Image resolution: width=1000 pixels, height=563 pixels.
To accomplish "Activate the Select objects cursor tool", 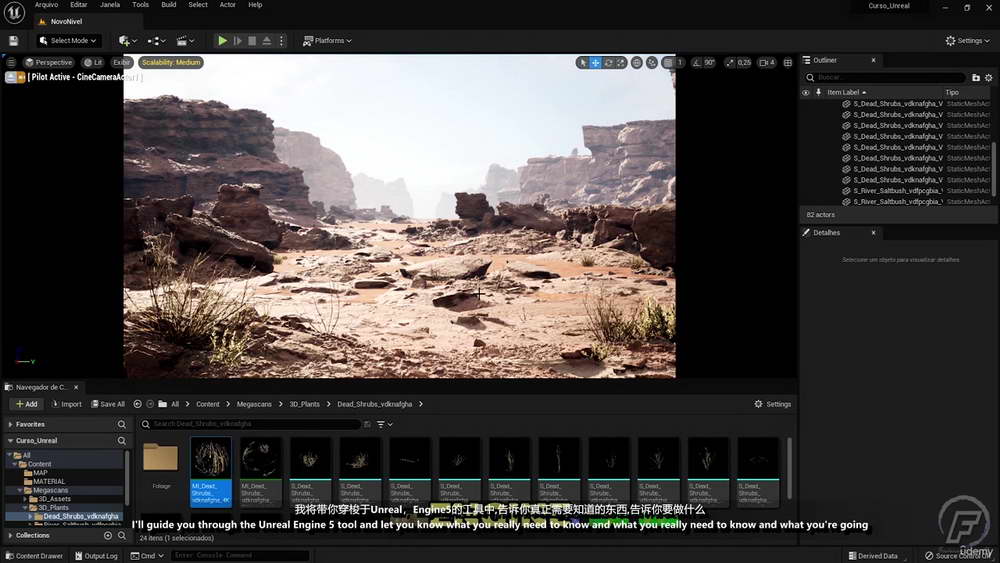I will 582,62.
